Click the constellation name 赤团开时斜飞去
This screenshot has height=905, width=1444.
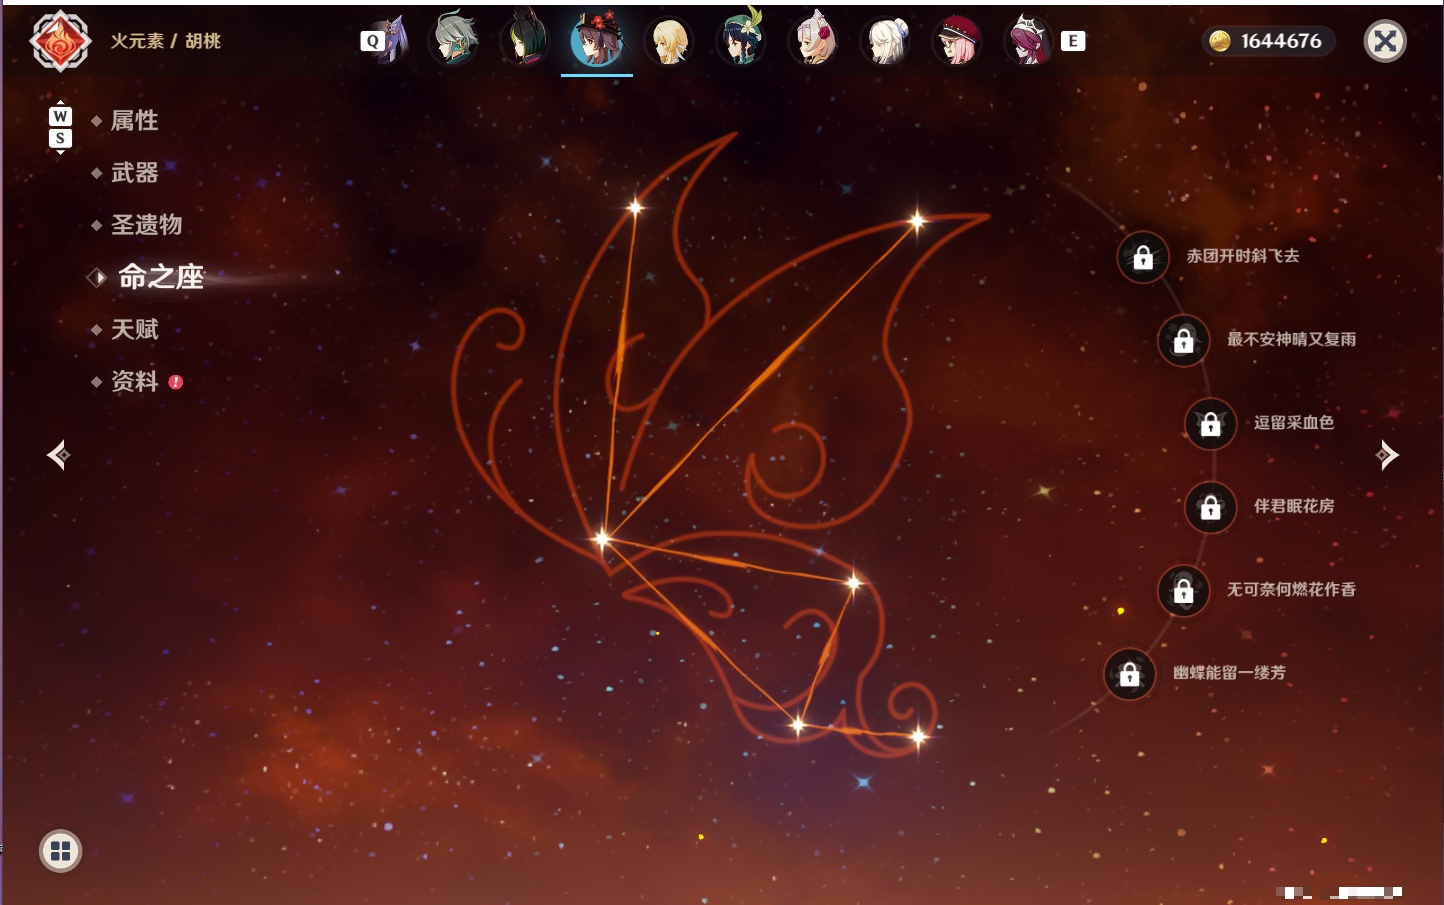pos(1243,256)
